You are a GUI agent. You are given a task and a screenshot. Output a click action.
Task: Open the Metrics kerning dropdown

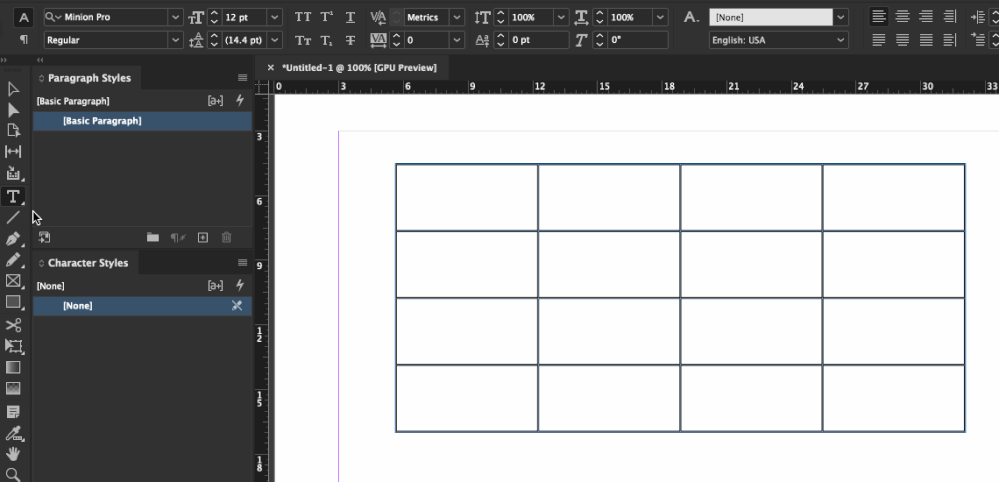click(457, 17)
